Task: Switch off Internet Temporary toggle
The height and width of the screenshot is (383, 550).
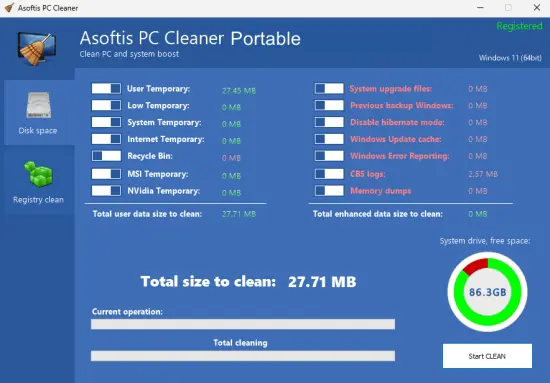Action: (106, 139)
